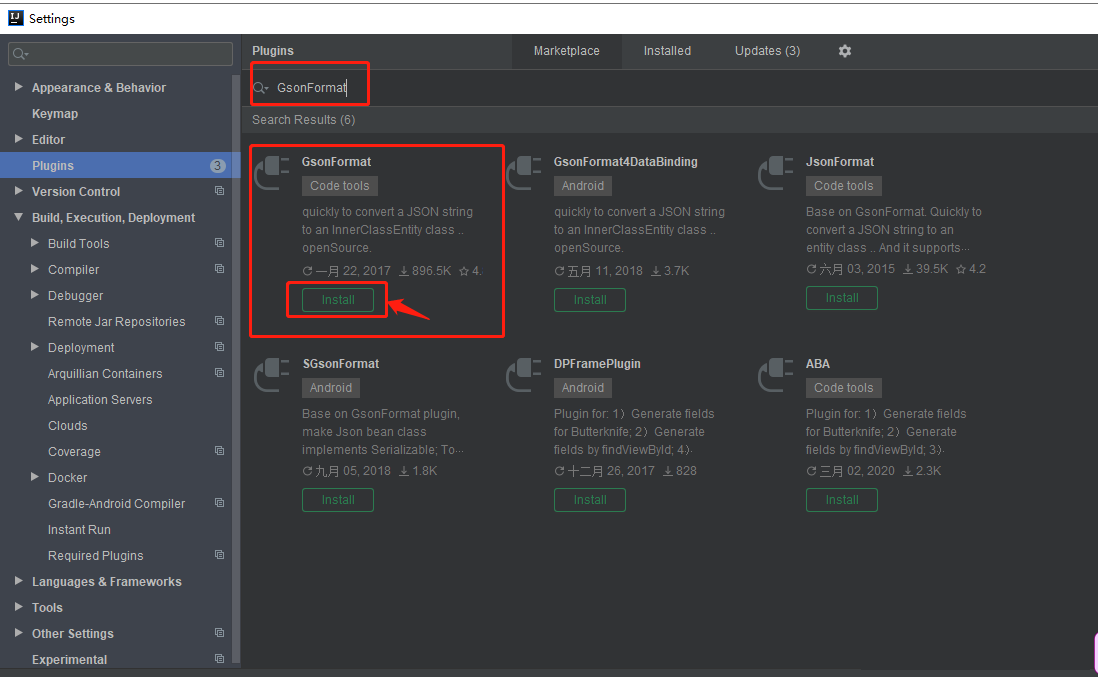Screen dimensions: 1098x677
Task: Collapse Build, Execution, Deployment section
Action: click(x=19, y=217)
